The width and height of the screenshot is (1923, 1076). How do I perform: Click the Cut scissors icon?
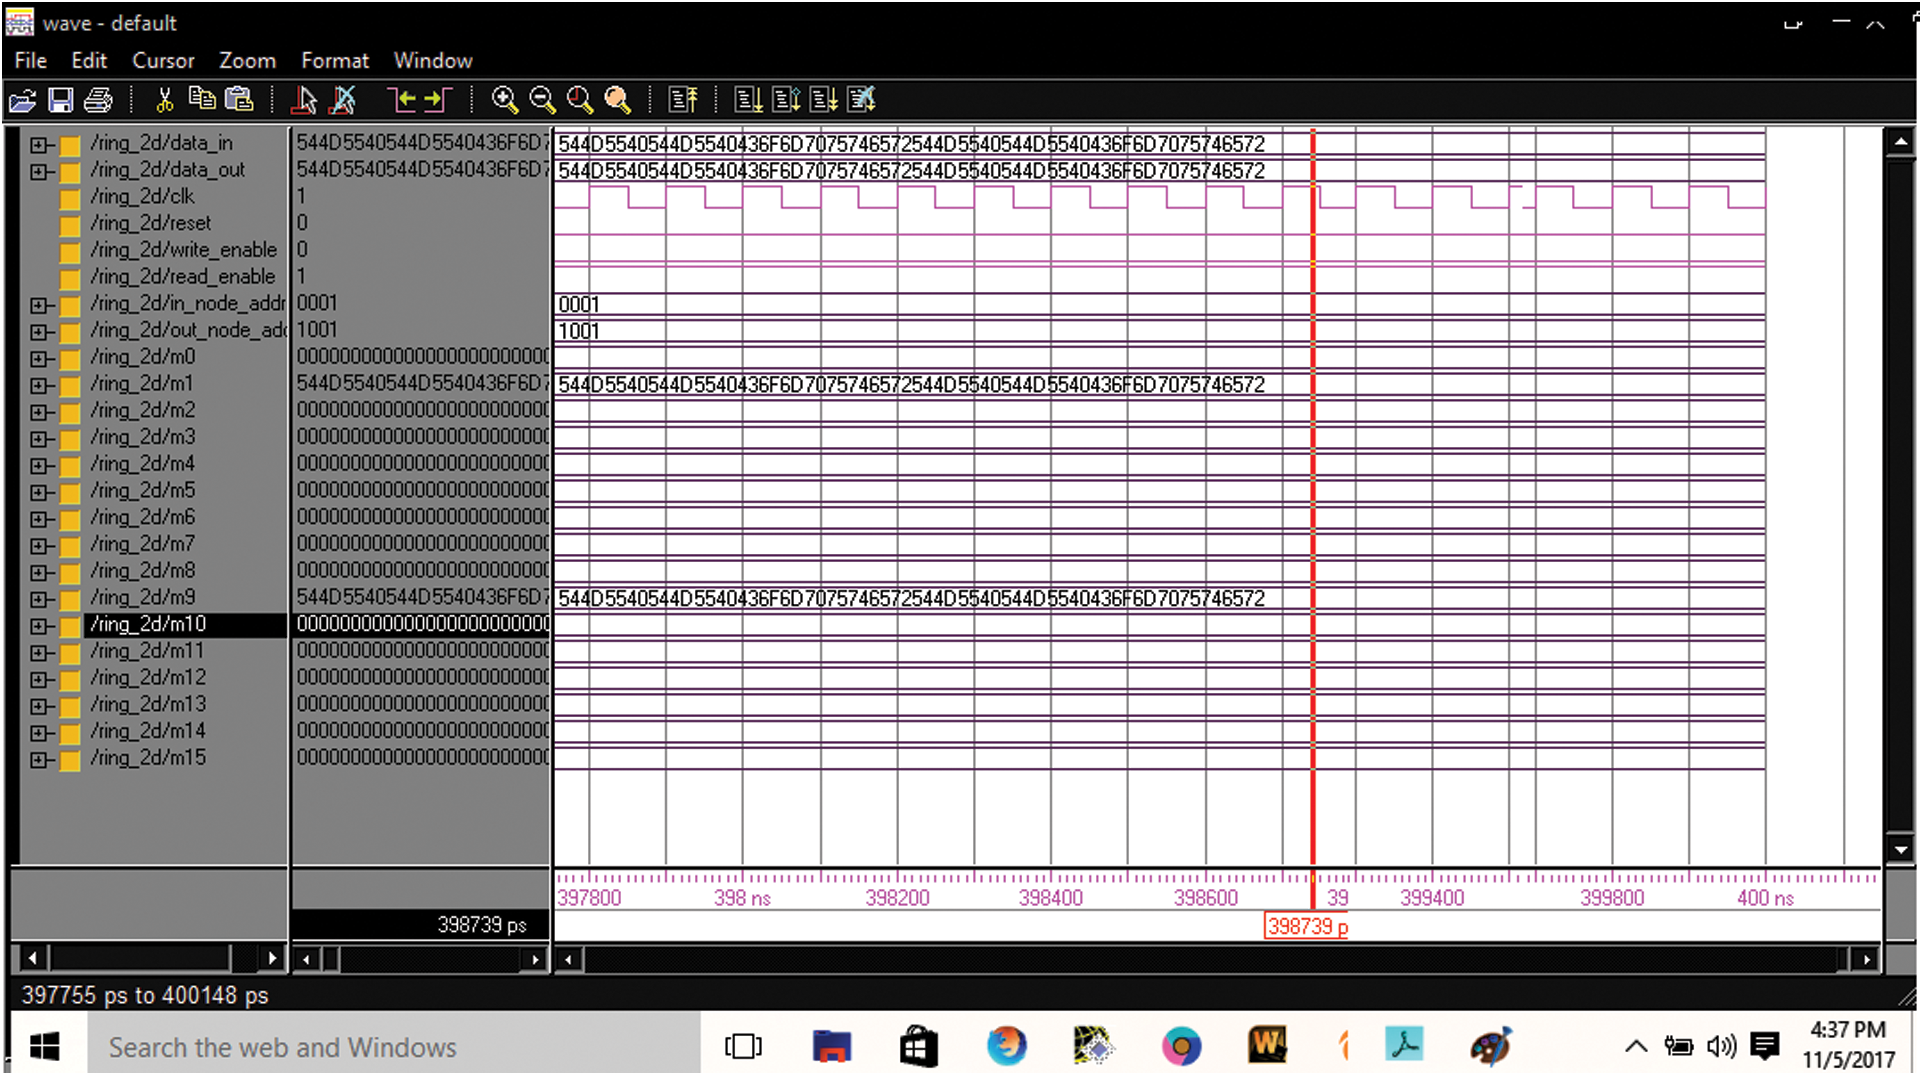coord(165,100)
